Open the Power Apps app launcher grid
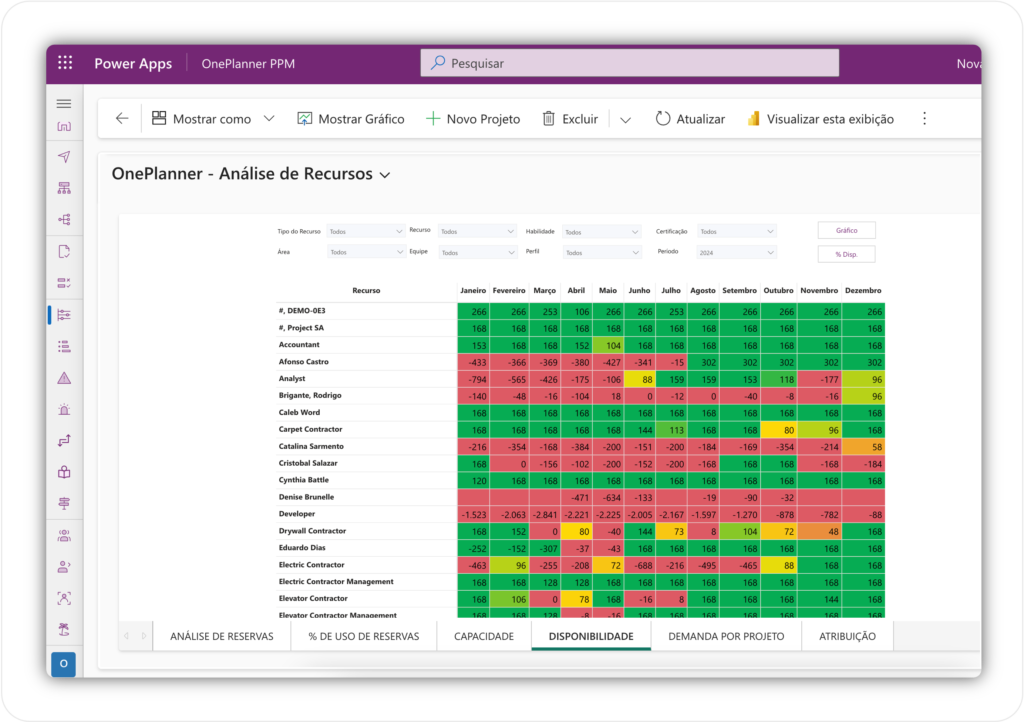 click(x=65, y=63)
